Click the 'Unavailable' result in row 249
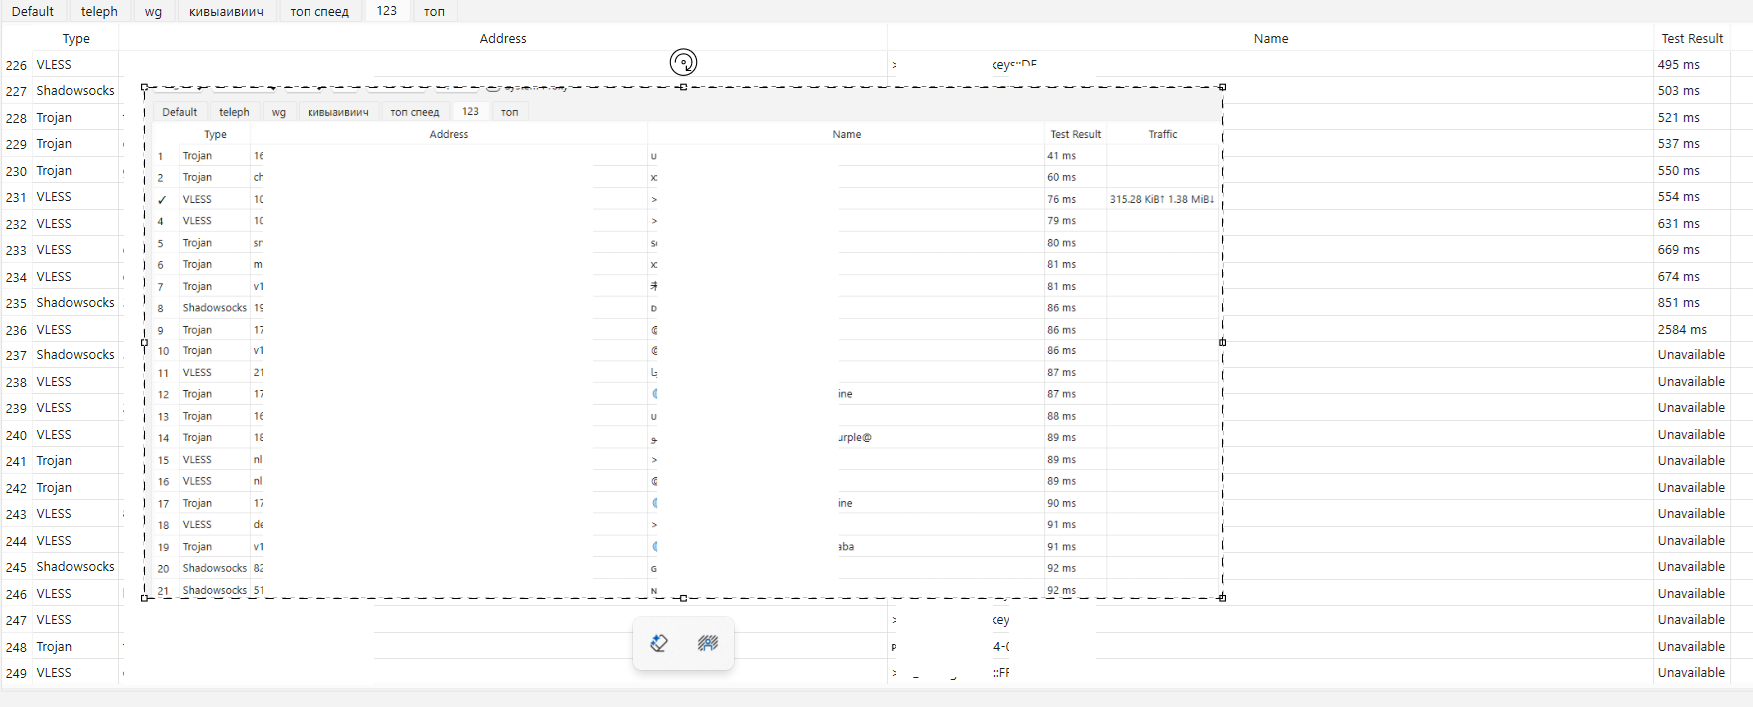This screenshot has height=707, width=1753. click(x=1691, y=672)
